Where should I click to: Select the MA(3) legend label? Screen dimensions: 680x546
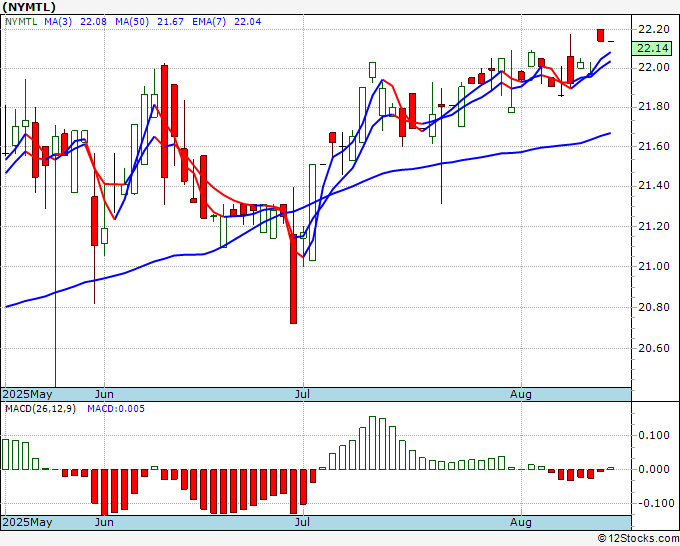click(58, 22)
